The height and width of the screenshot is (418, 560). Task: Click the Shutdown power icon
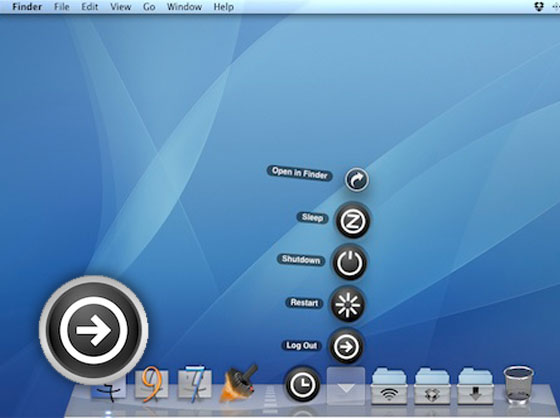pyautogui.click(x=350, y=263)
